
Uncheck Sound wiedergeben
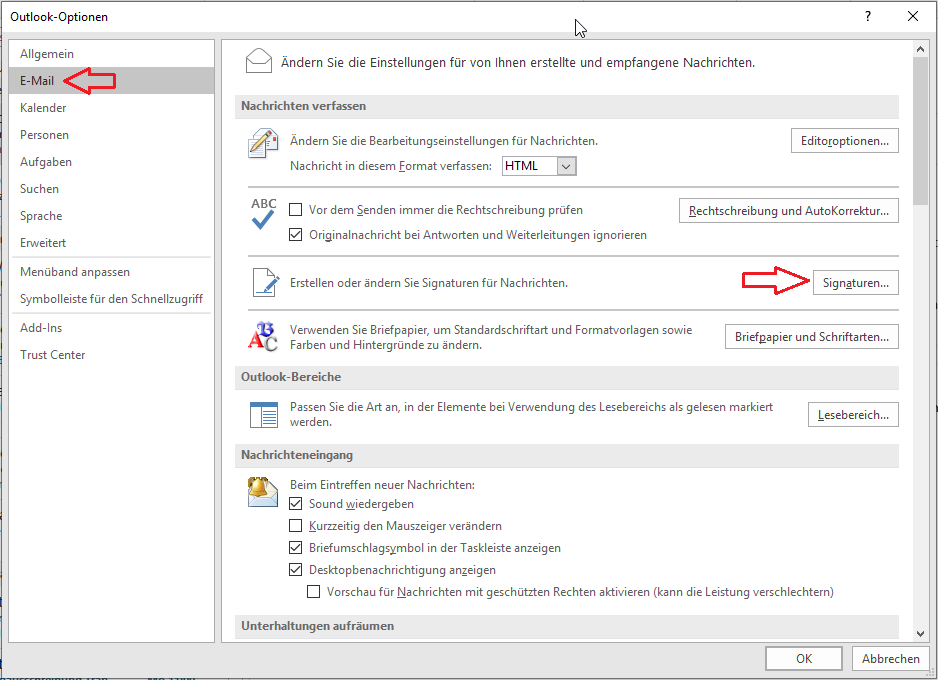(296, 504)
